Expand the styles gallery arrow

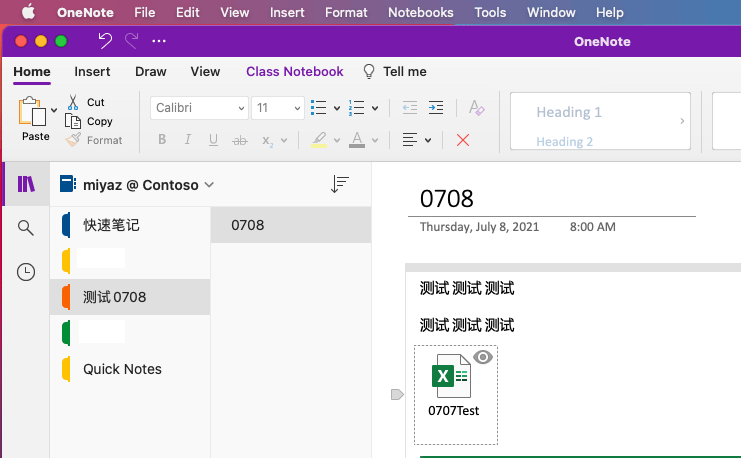click(682, 121)
